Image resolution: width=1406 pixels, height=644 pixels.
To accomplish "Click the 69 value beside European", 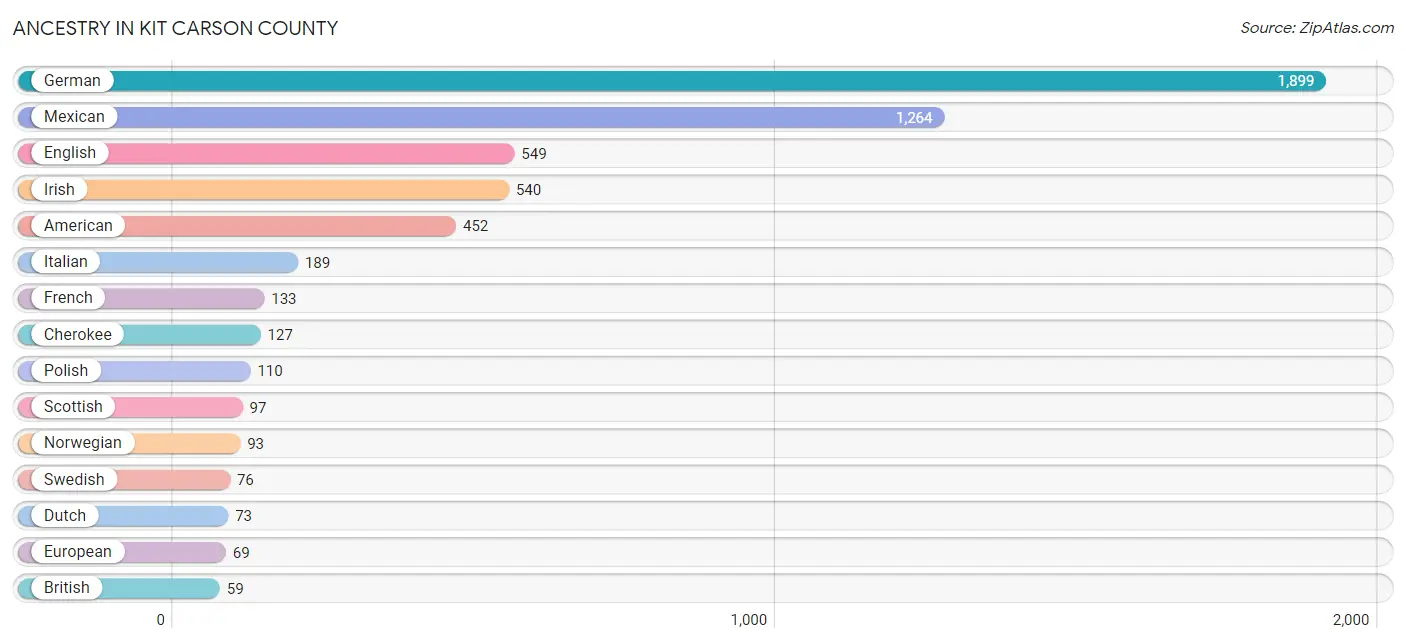I will coord(241,553).
